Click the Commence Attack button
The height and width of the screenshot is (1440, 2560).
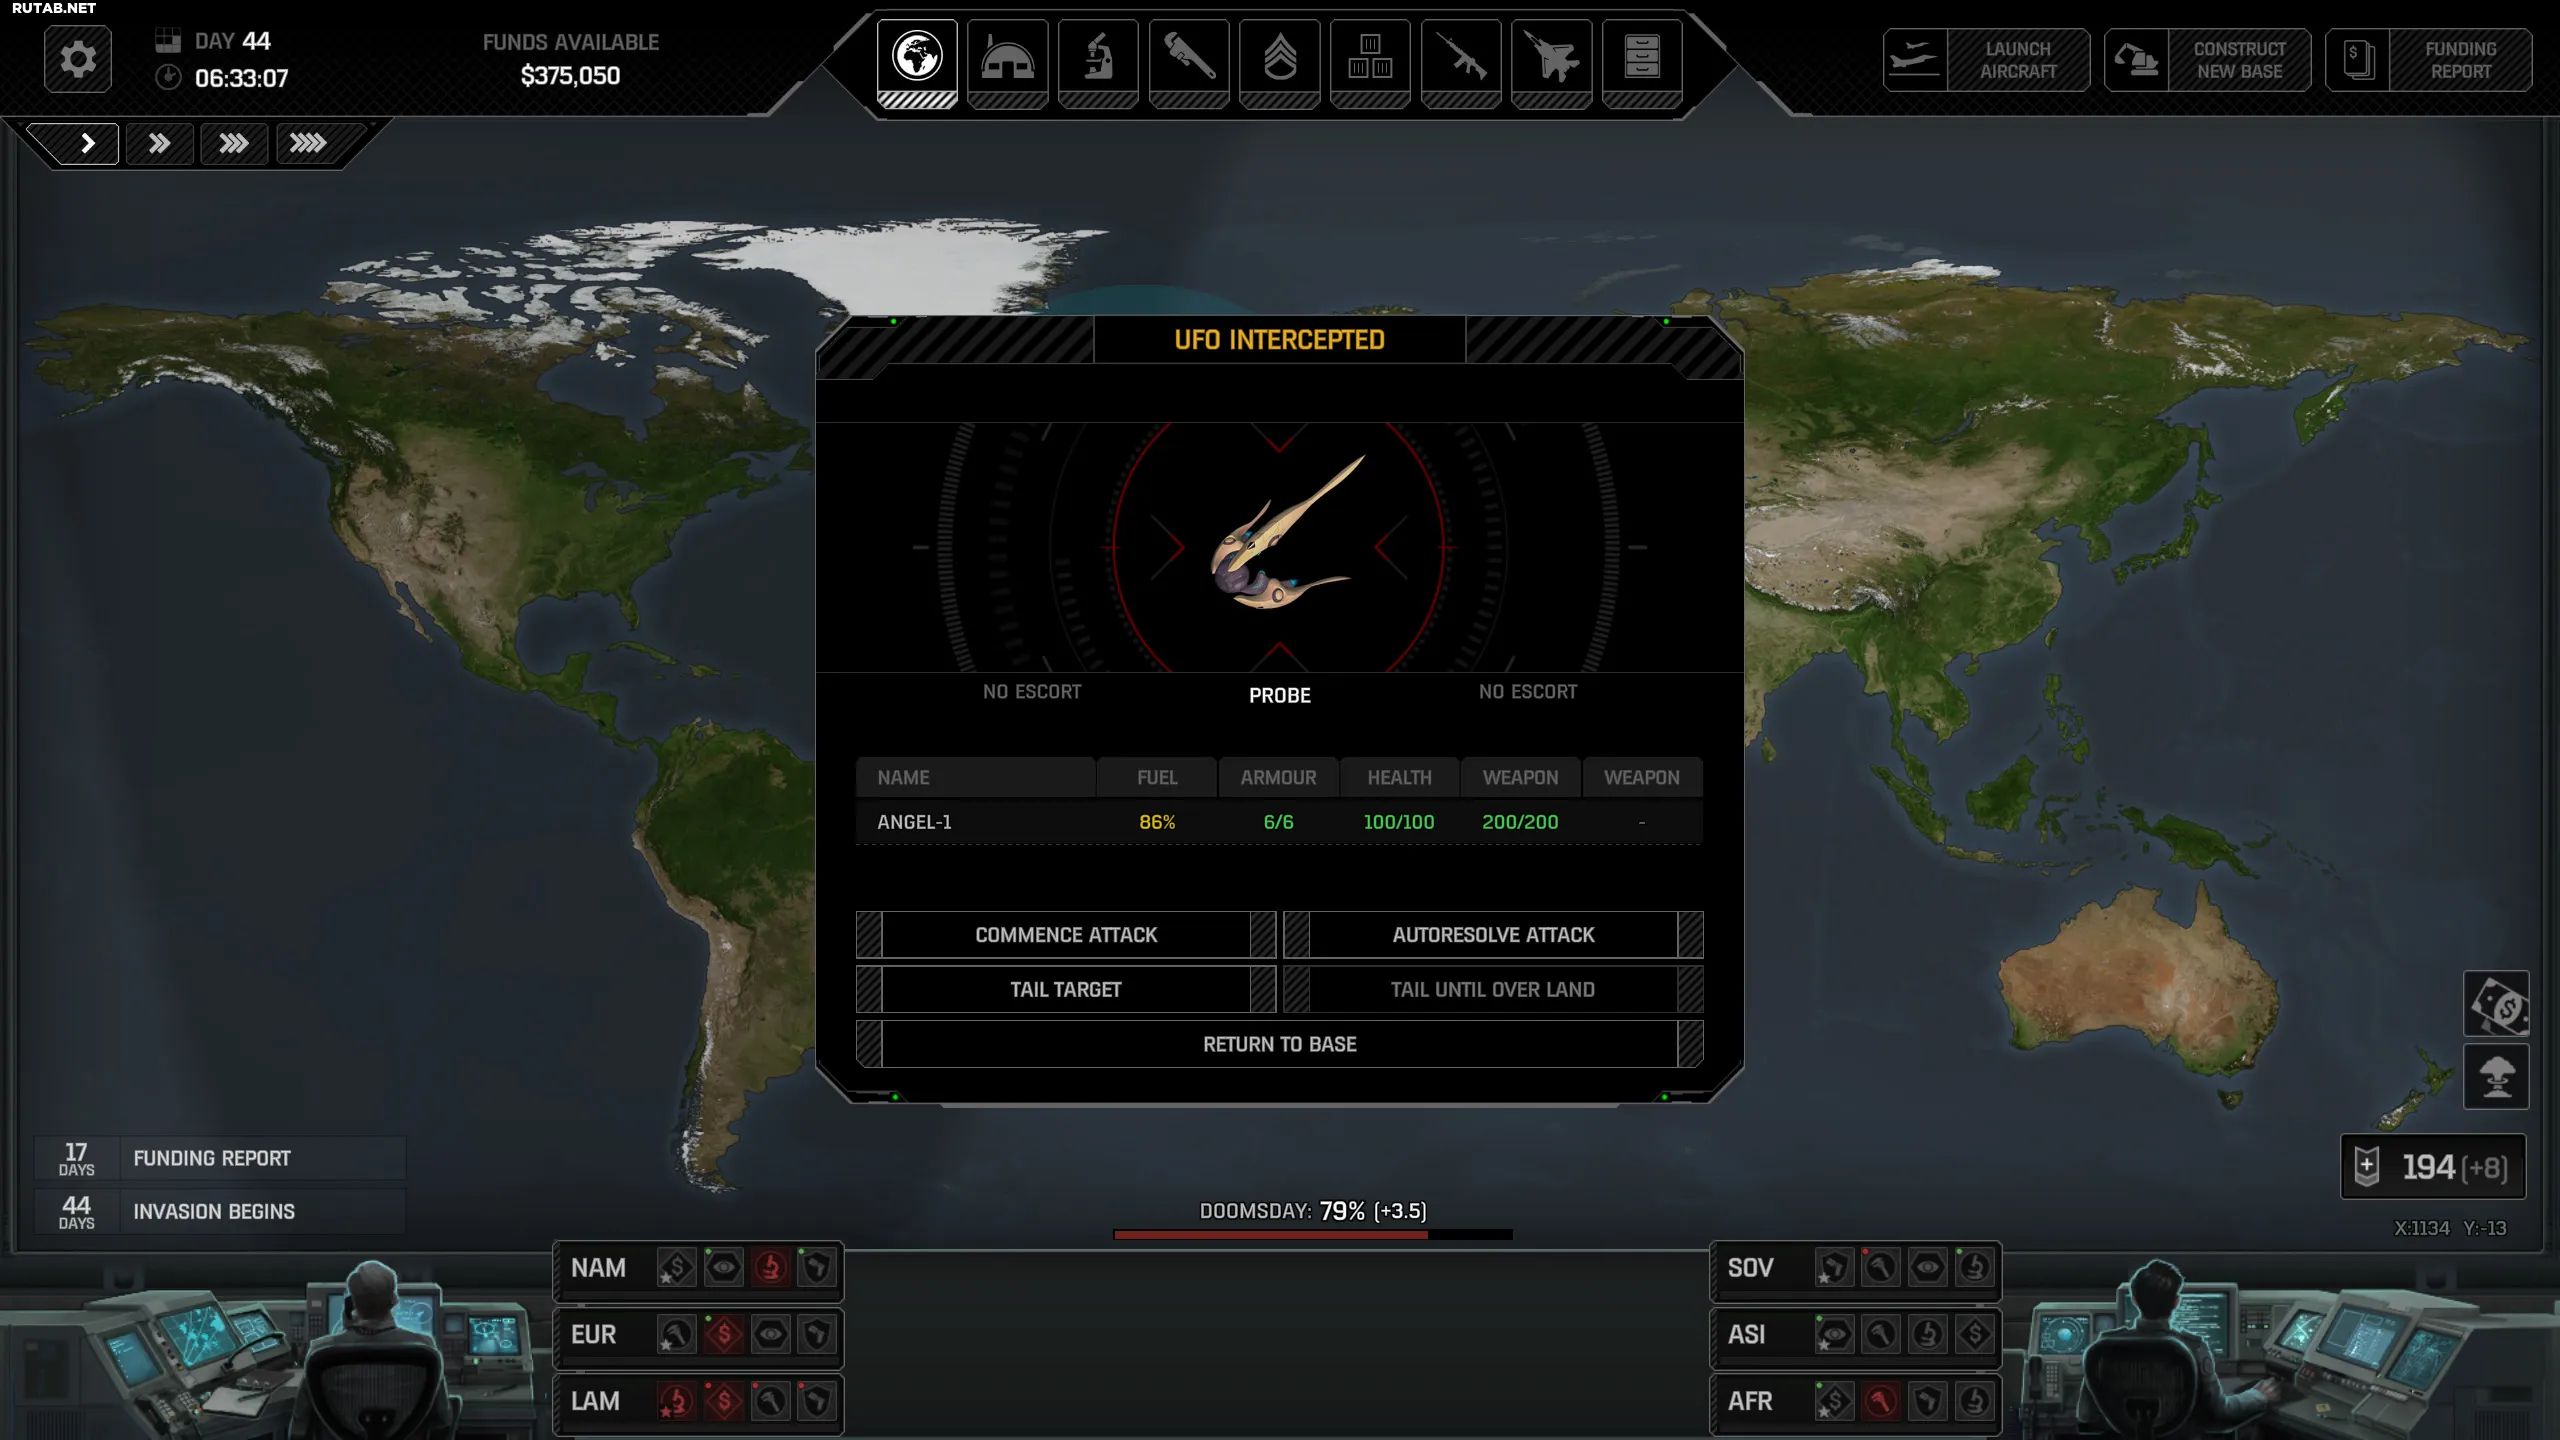click(x=1065, y=935)
